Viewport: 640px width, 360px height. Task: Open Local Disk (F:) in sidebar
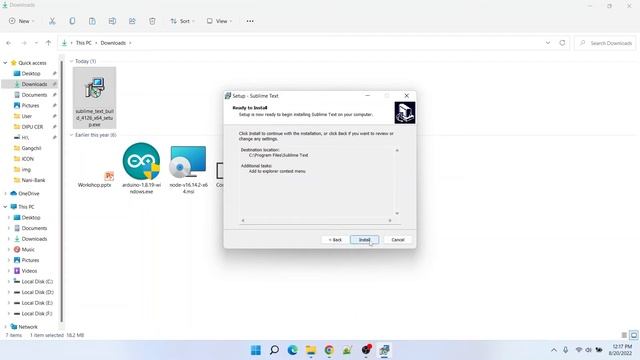(x=37, y=313)
